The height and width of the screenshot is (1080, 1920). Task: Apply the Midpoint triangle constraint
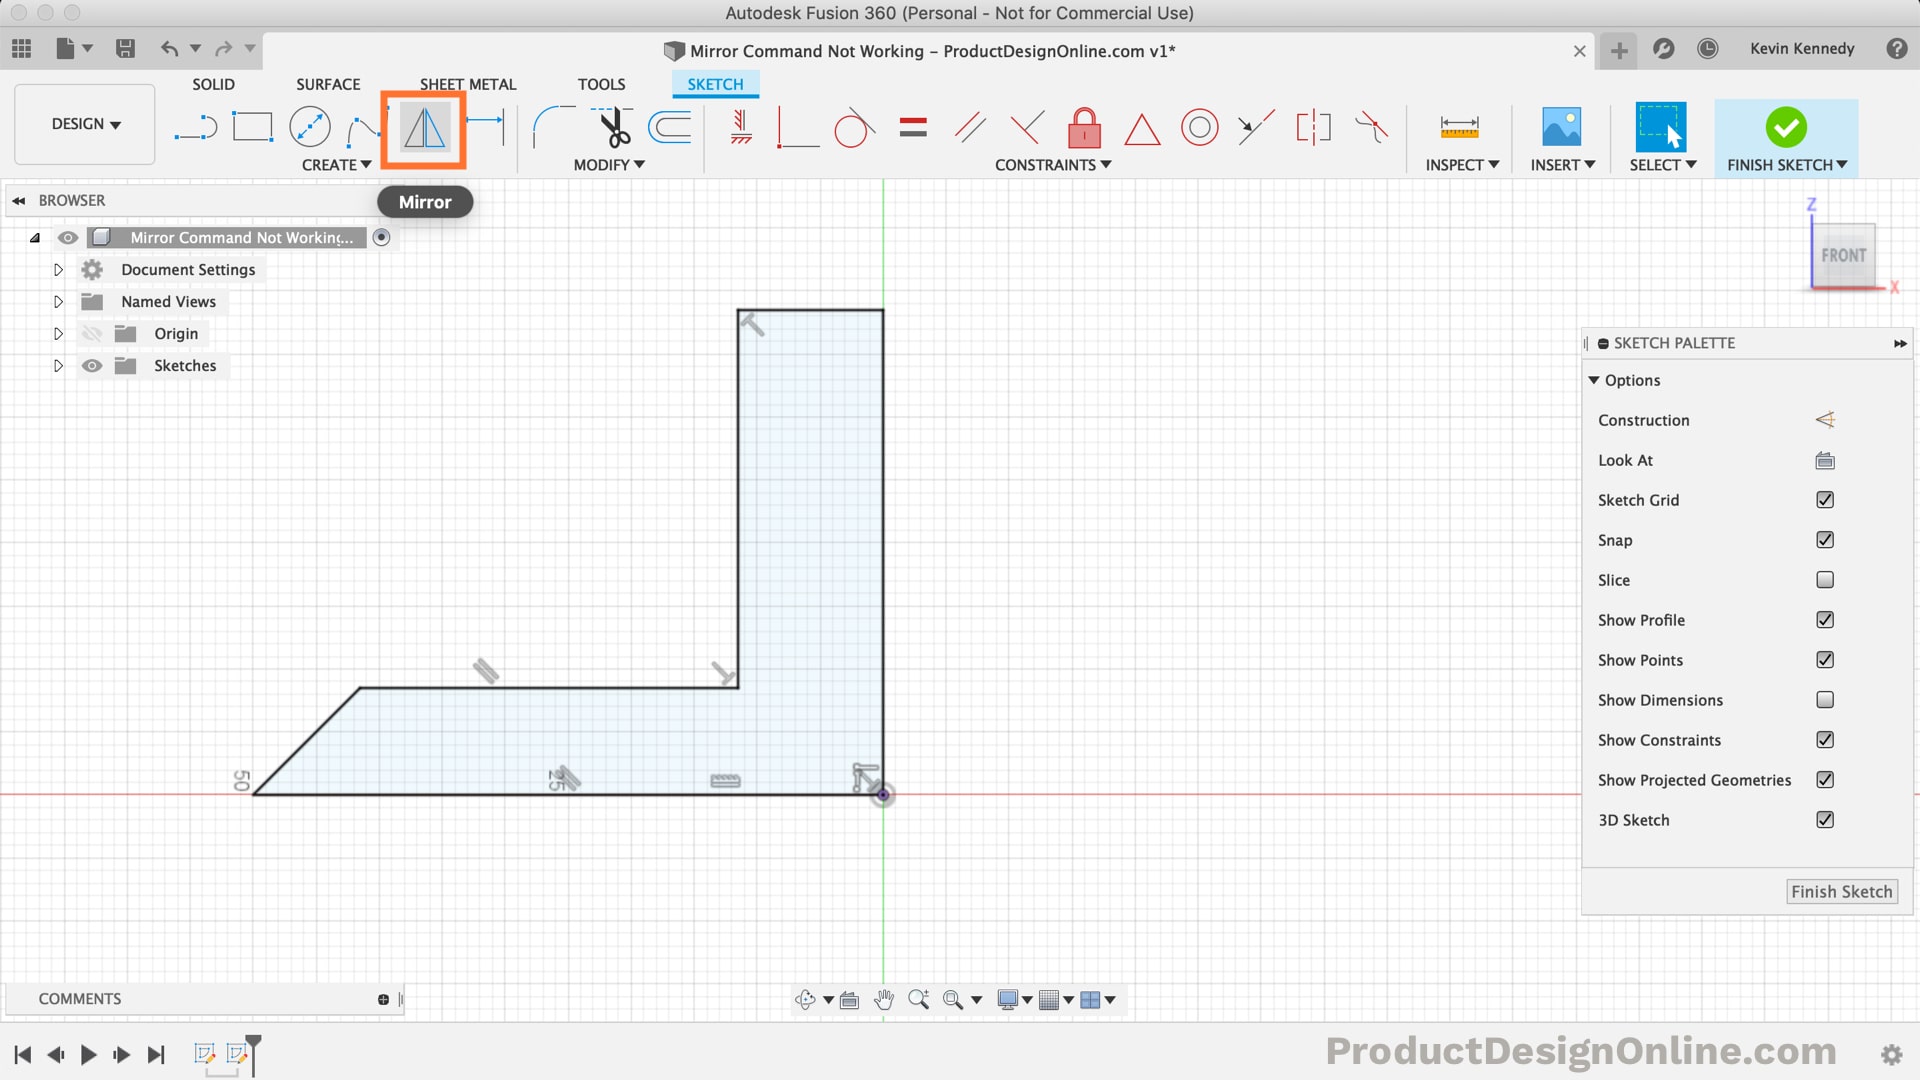pyautogui.click(x=1142, y=128)
